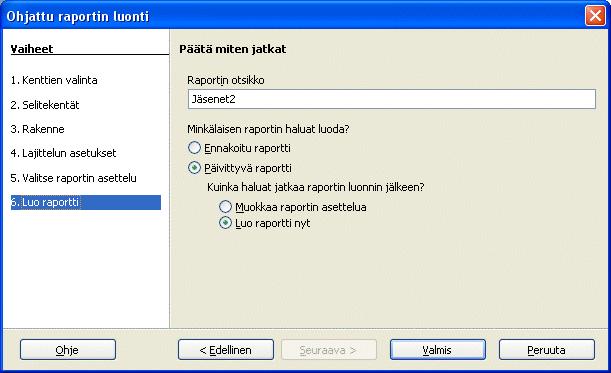Click the Vaiheet heading
Image resolution: width=611 pixels, height=373 pixels.
click(x=32, y=49)
